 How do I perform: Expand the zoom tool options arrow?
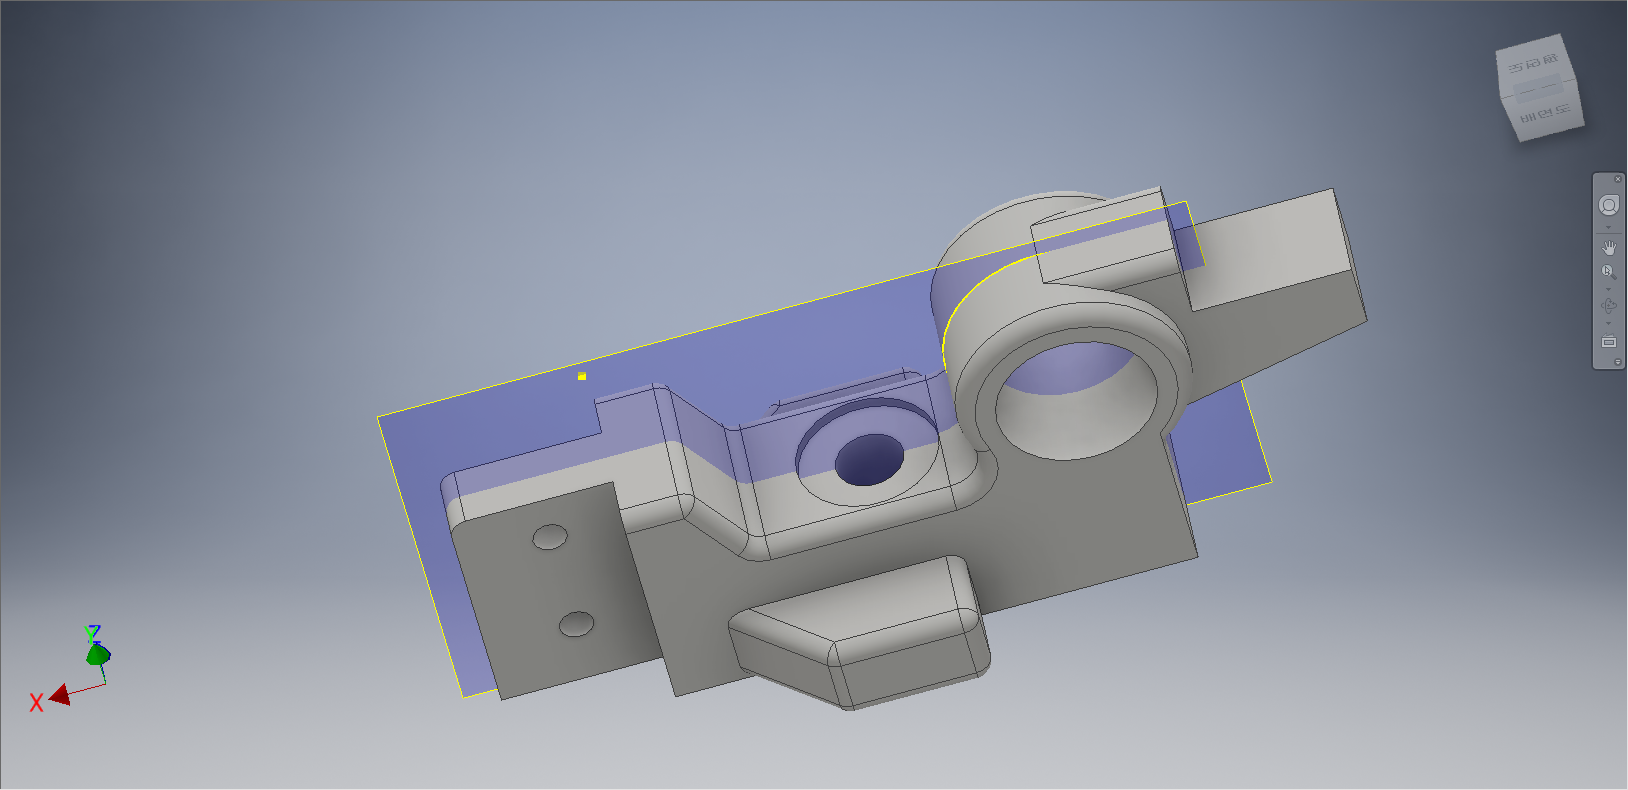point(1608,289)
